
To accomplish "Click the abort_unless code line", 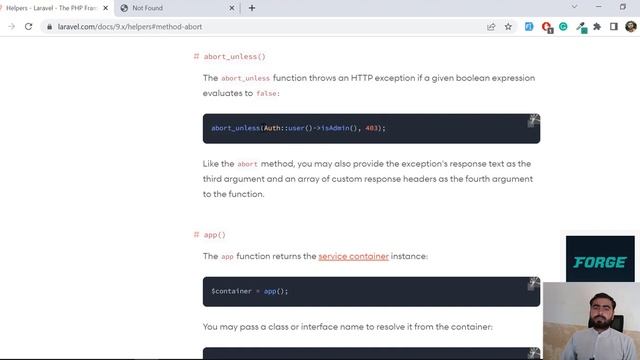I will point(298,128).
